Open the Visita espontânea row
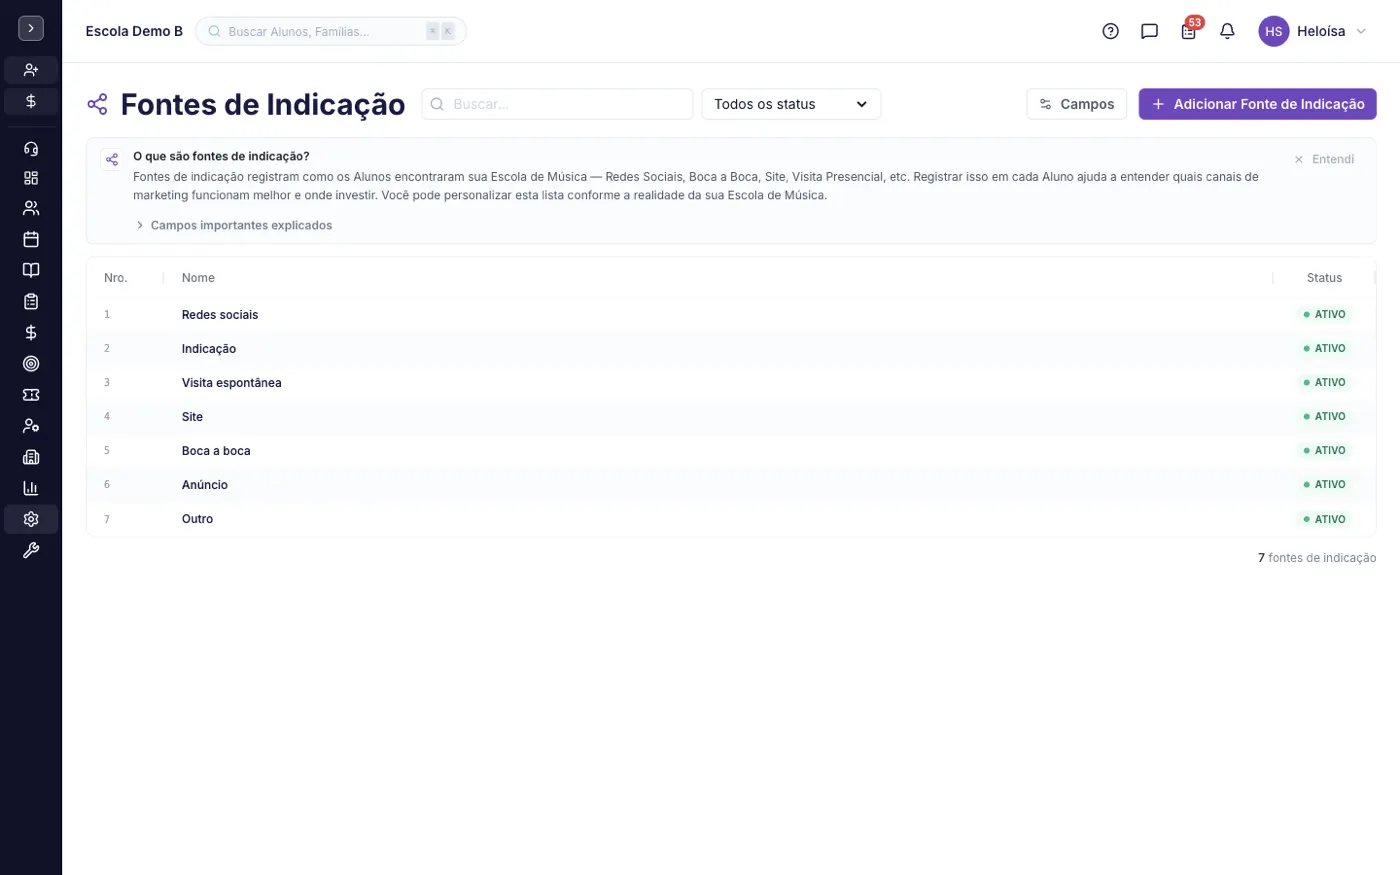 point(731,382)
